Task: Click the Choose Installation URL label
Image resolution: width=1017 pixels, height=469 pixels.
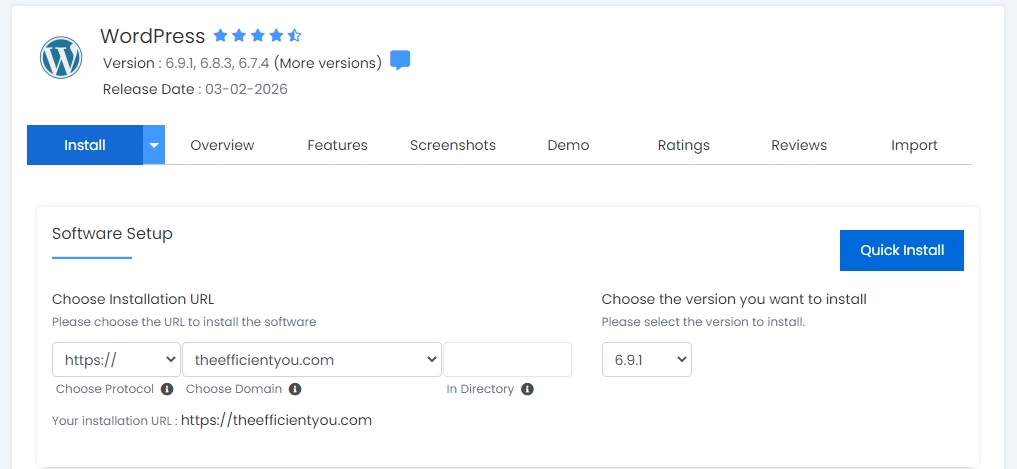Action: (133, 299)
